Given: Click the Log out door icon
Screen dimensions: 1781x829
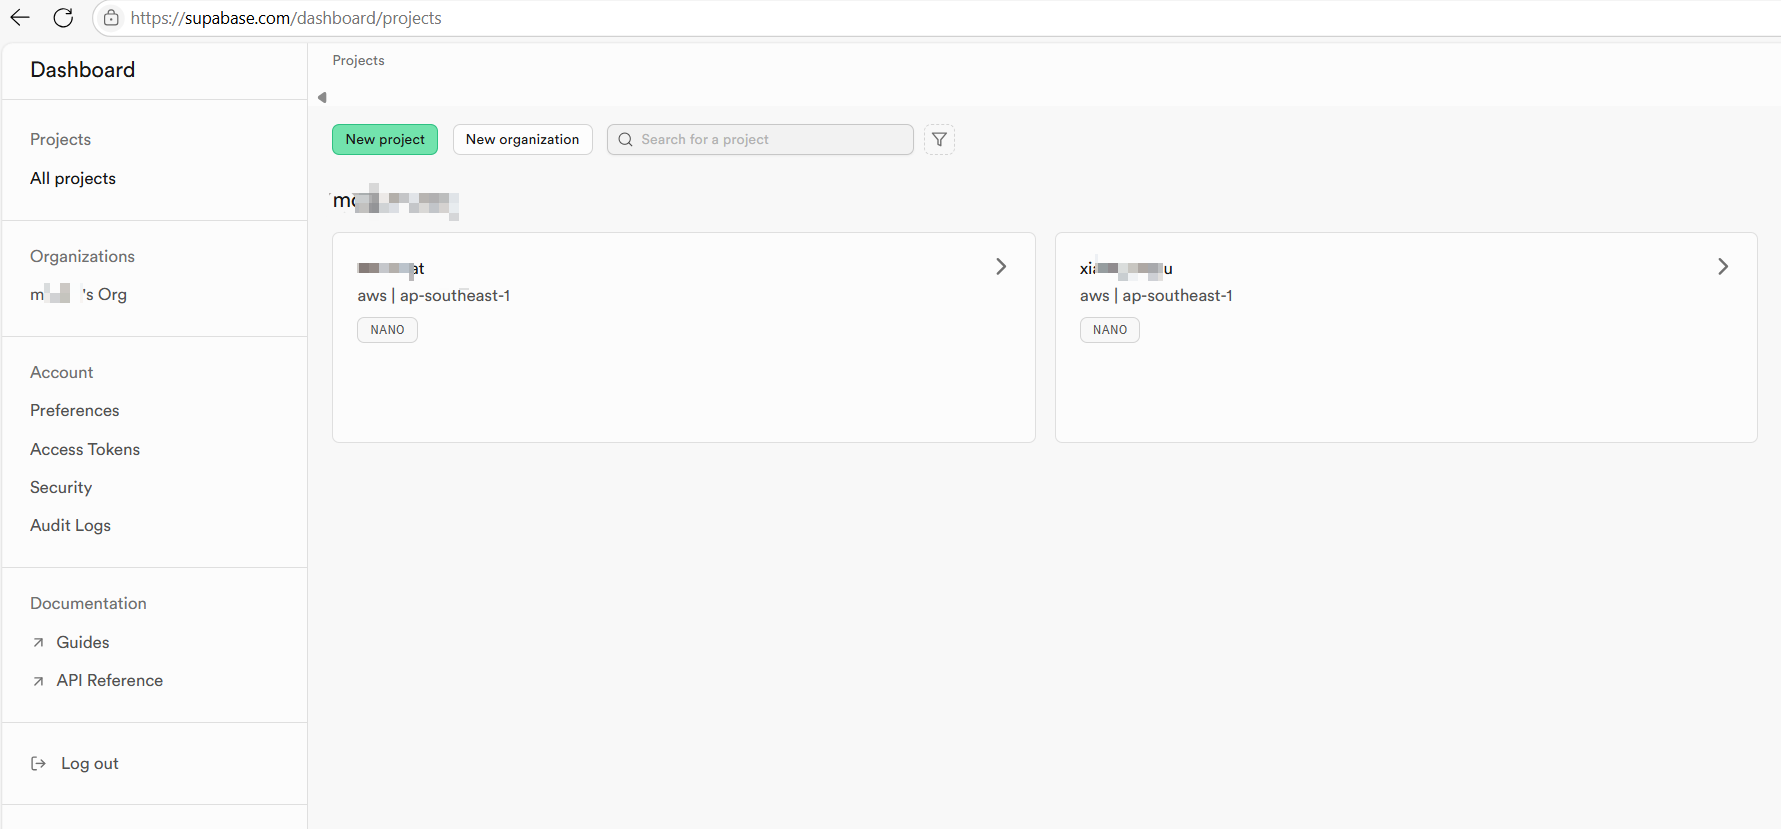Looking at the screenshot, I should pyautogui.click(x=39, y=763).
